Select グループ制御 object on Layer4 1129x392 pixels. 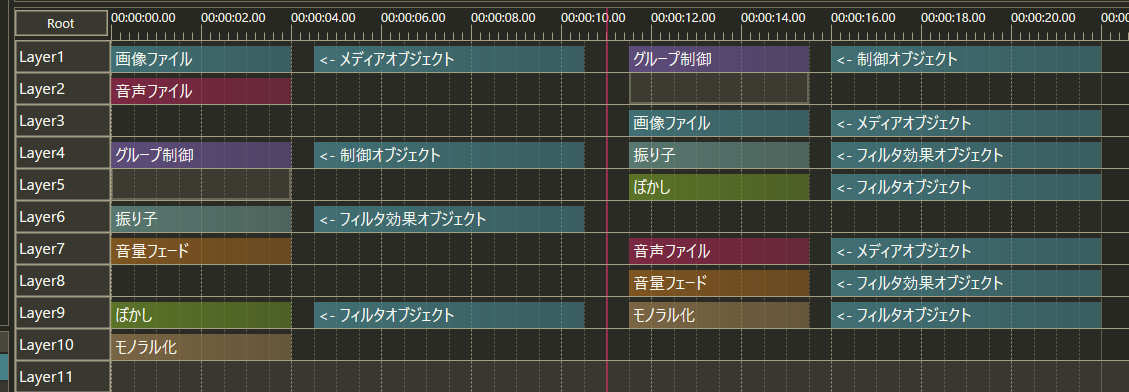coord(201,155)
